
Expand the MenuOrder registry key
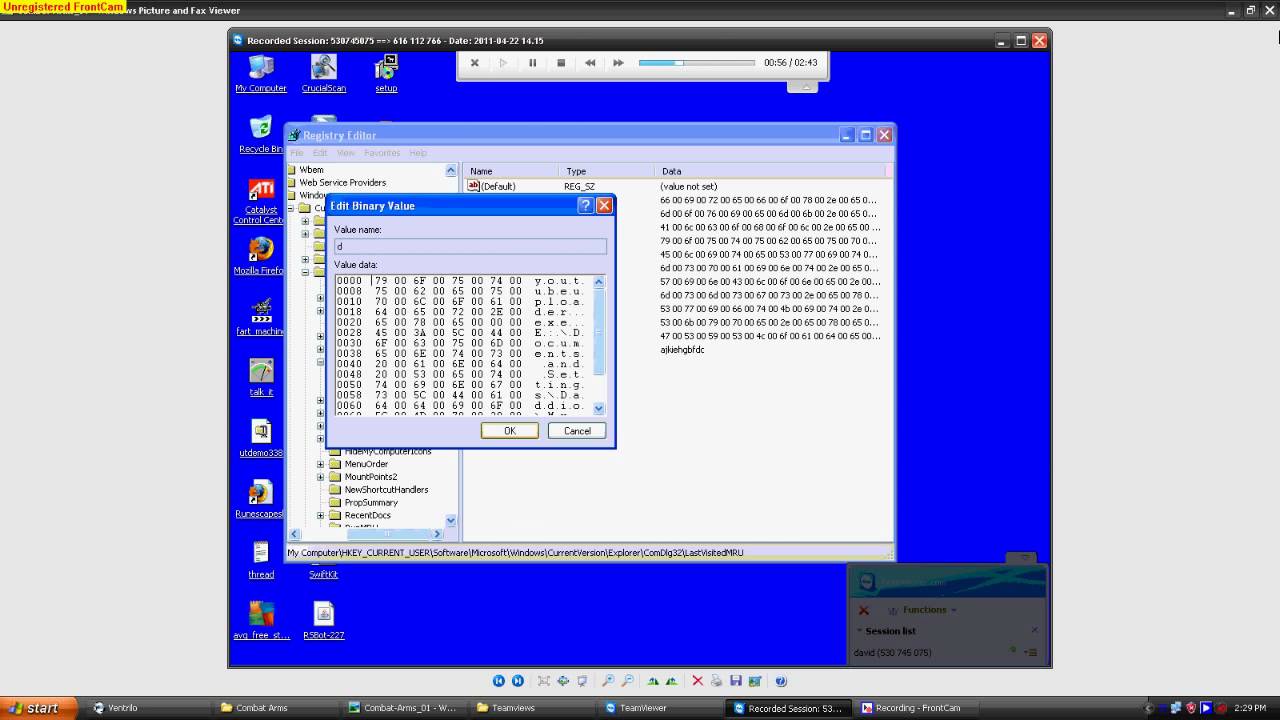click(x=321, y=464)
